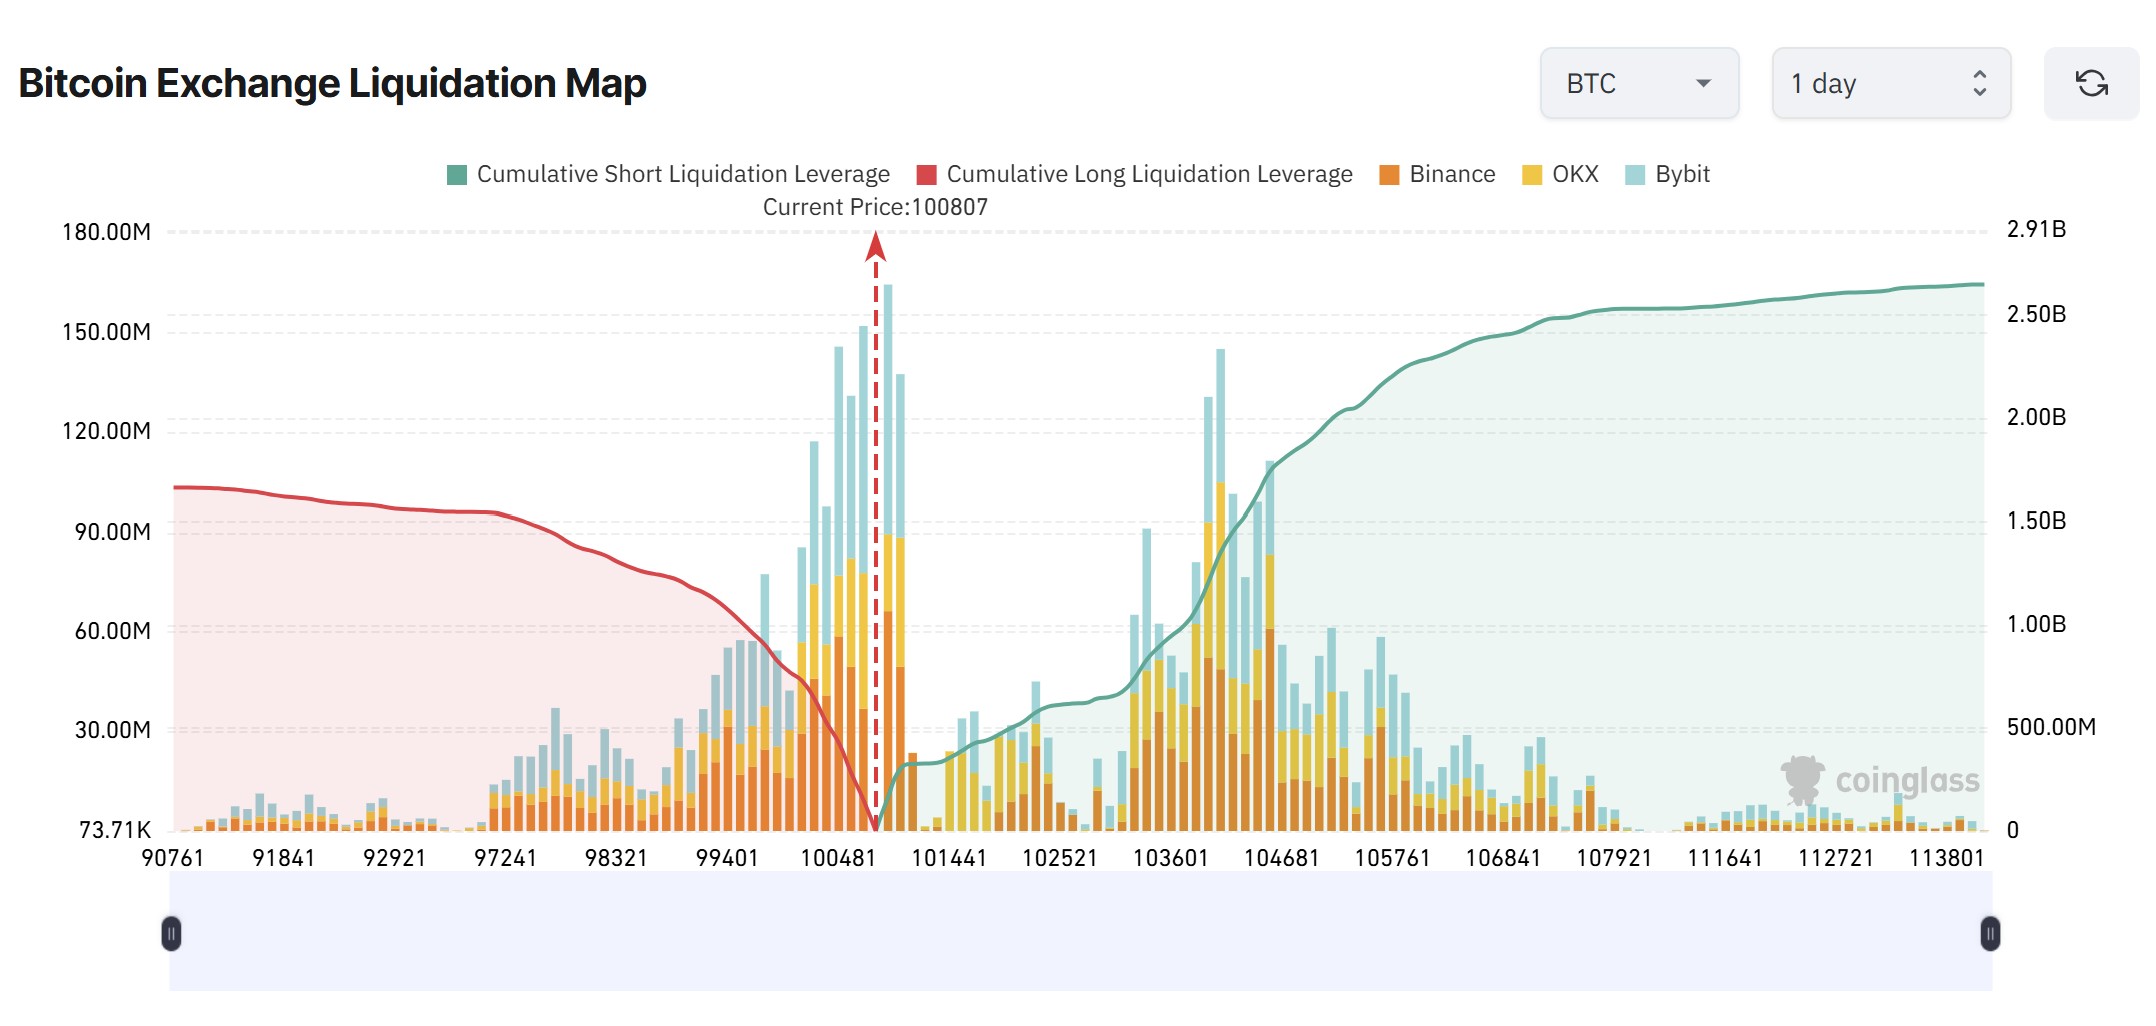Click the right range slider handle
This screenshot has width=2156, height=1026.
click(1989, 932)
